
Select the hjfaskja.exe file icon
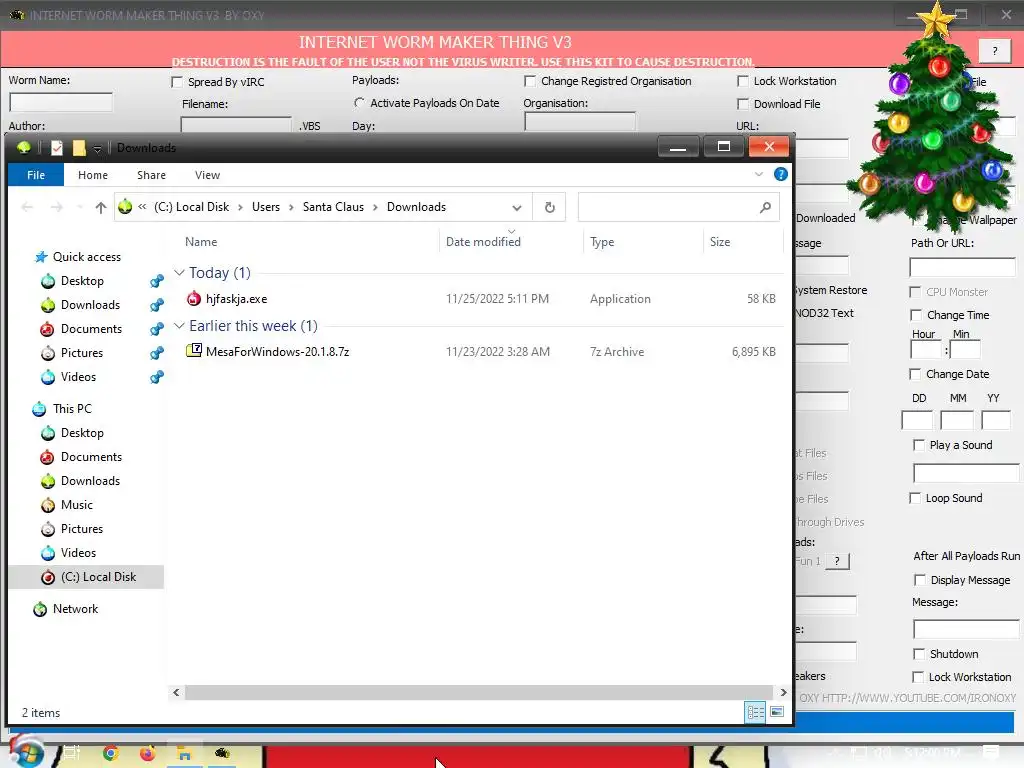(194, 298)
